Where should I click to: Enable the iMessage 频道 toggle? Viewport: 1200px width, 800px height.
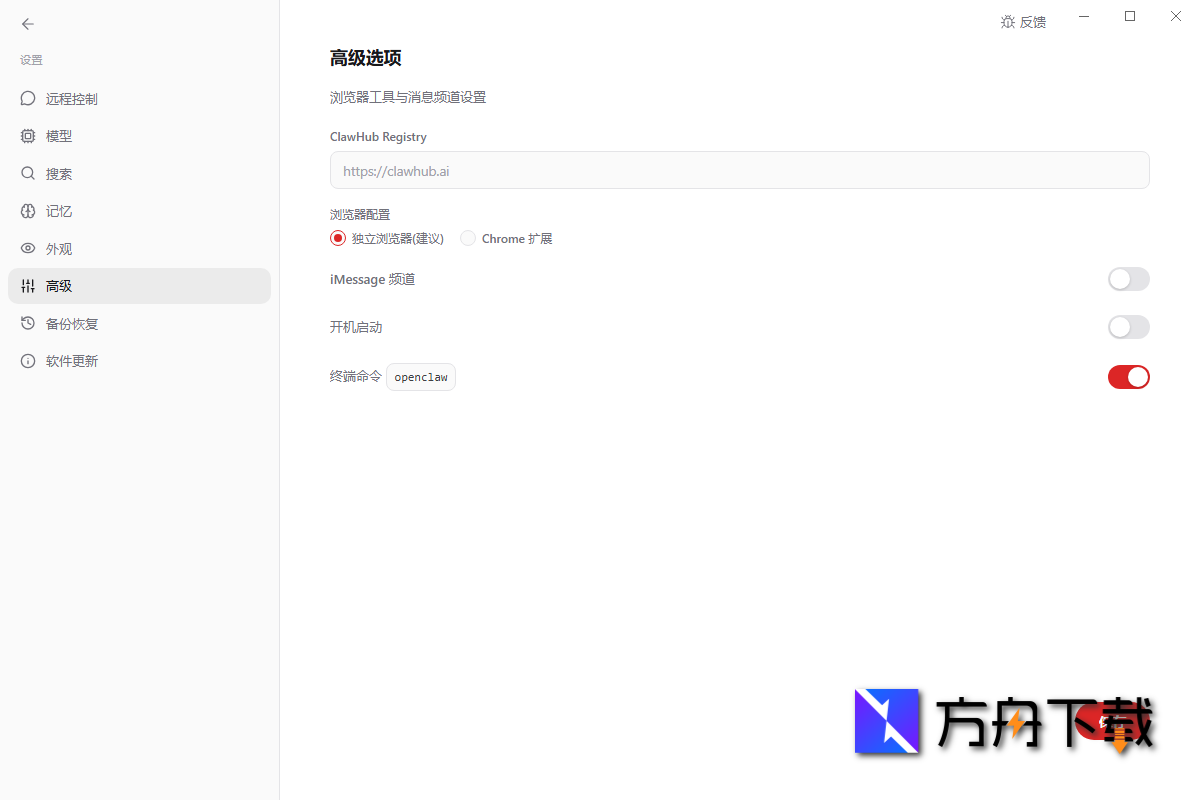click(x=1128, y=279)
